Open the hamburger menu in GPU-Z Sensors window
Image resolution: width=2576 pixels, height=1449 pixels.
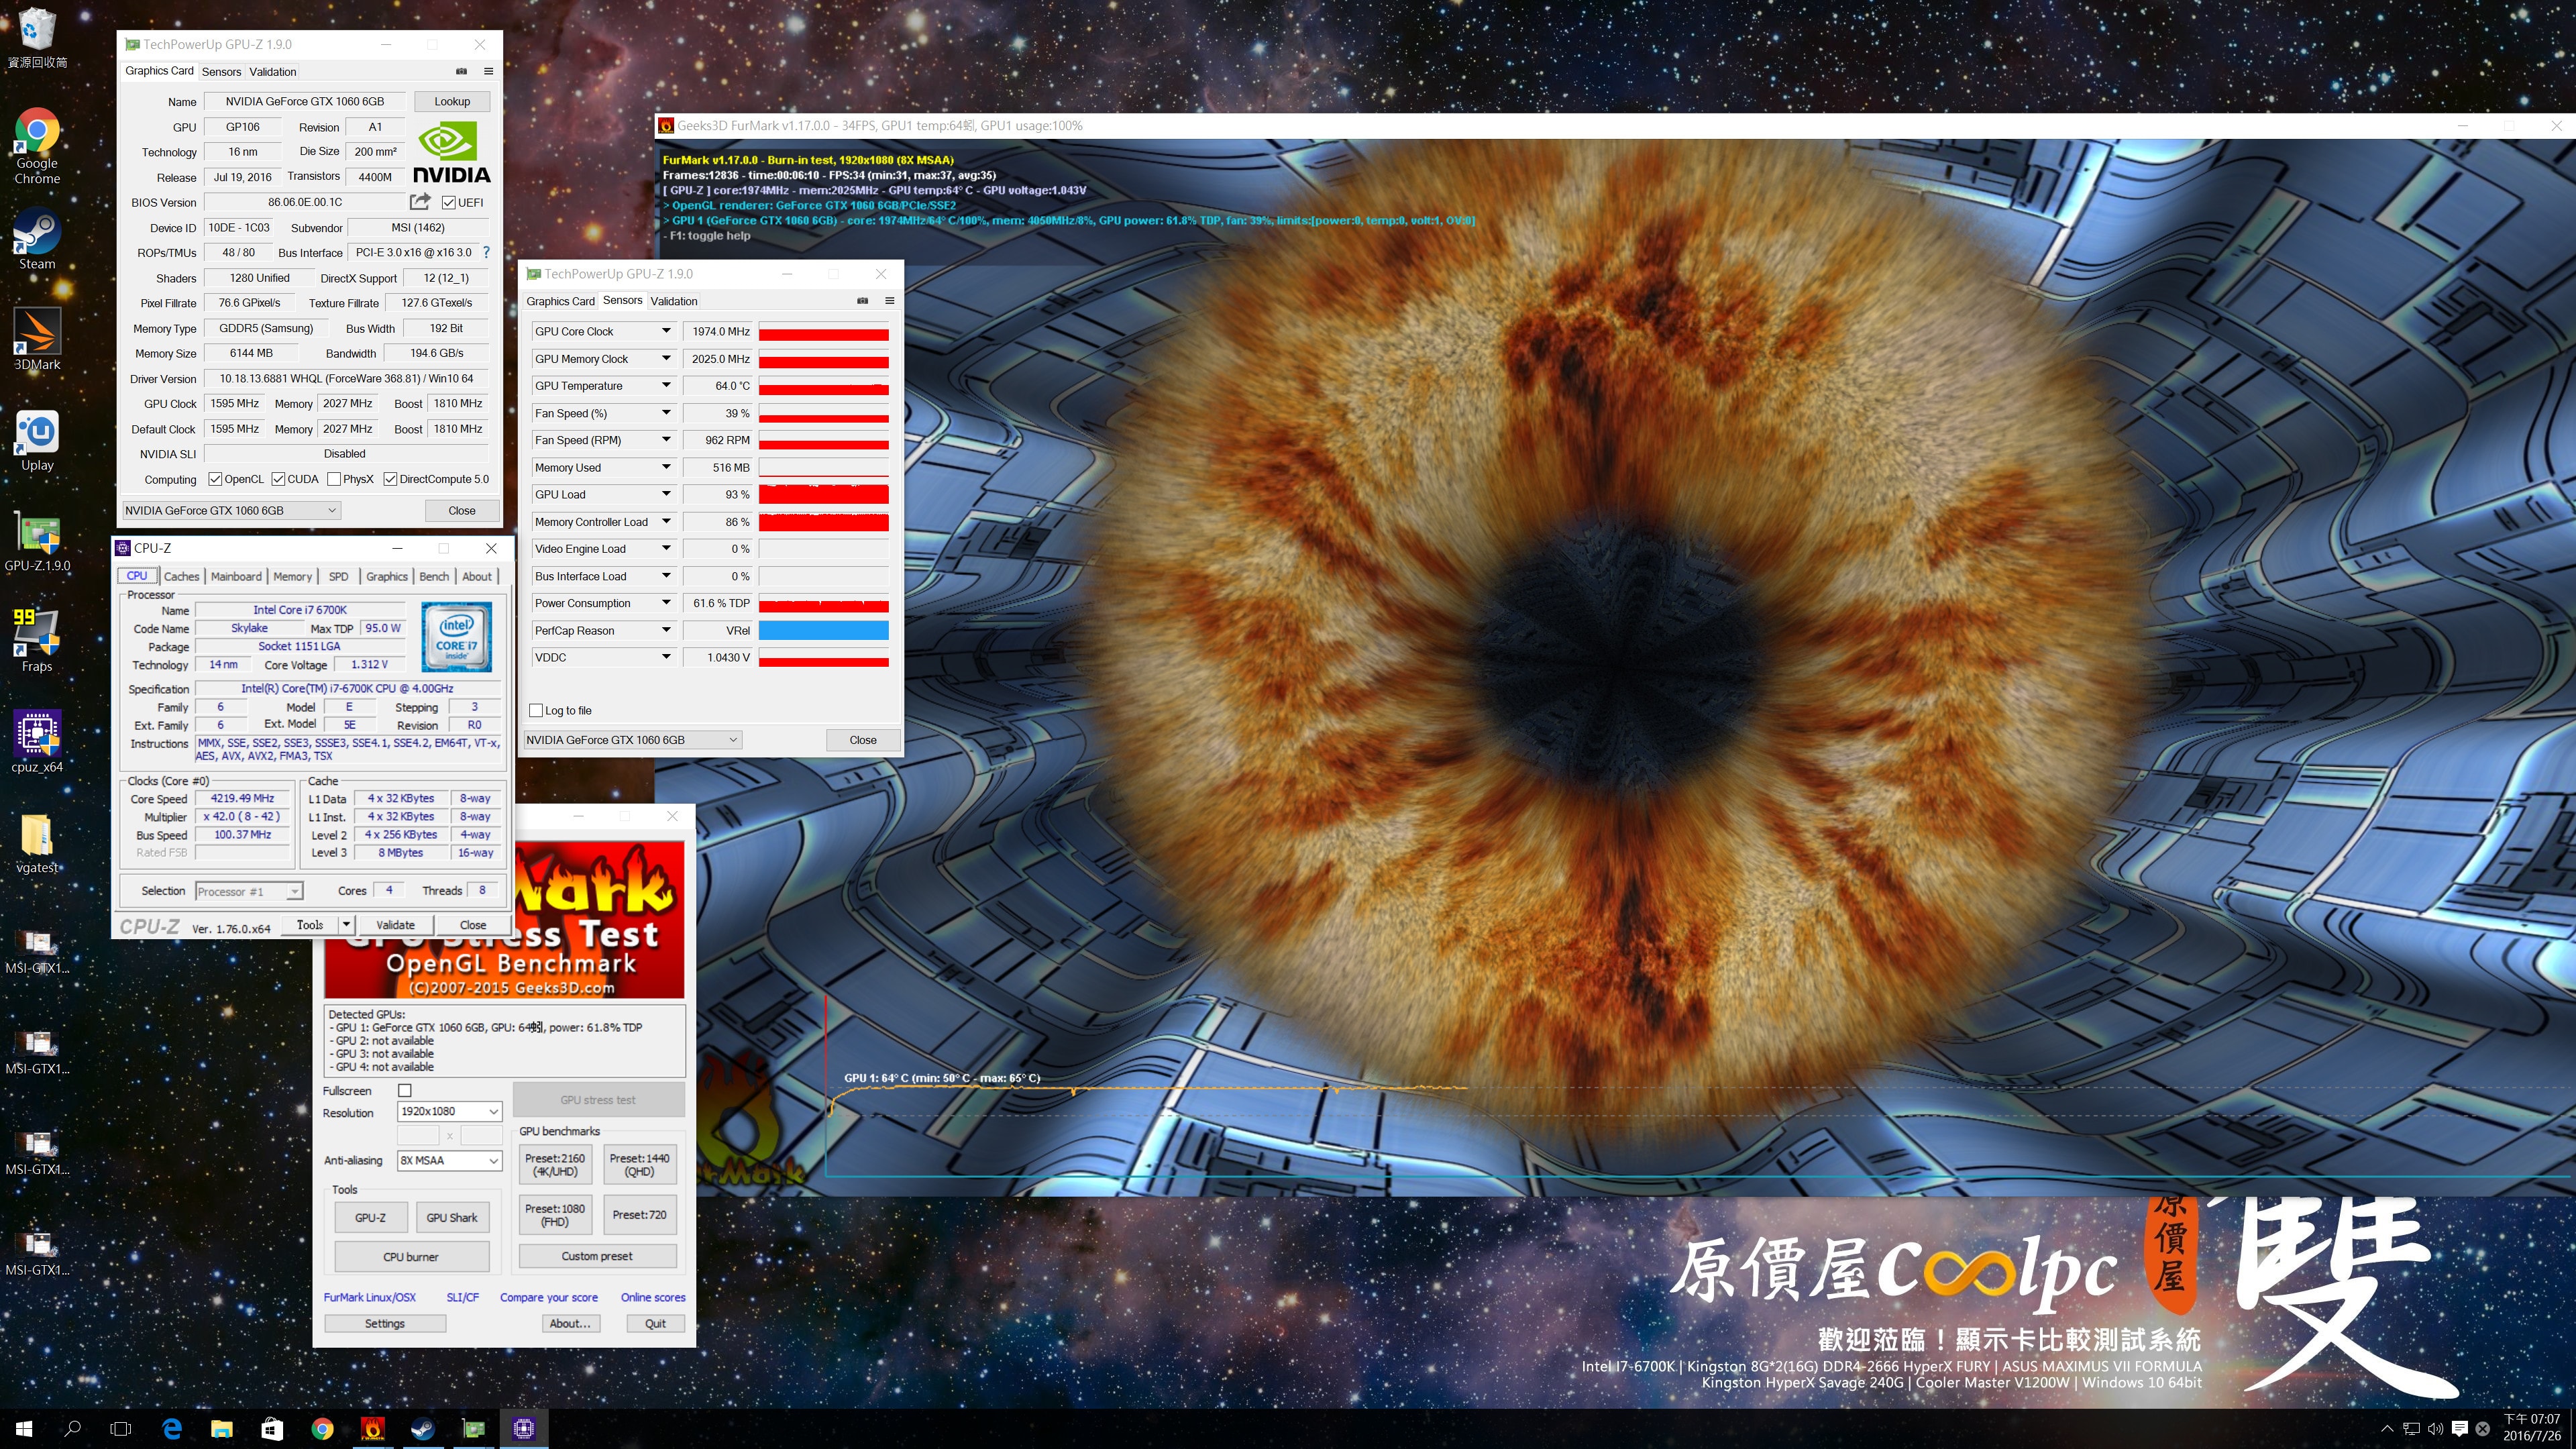(889, 301)
